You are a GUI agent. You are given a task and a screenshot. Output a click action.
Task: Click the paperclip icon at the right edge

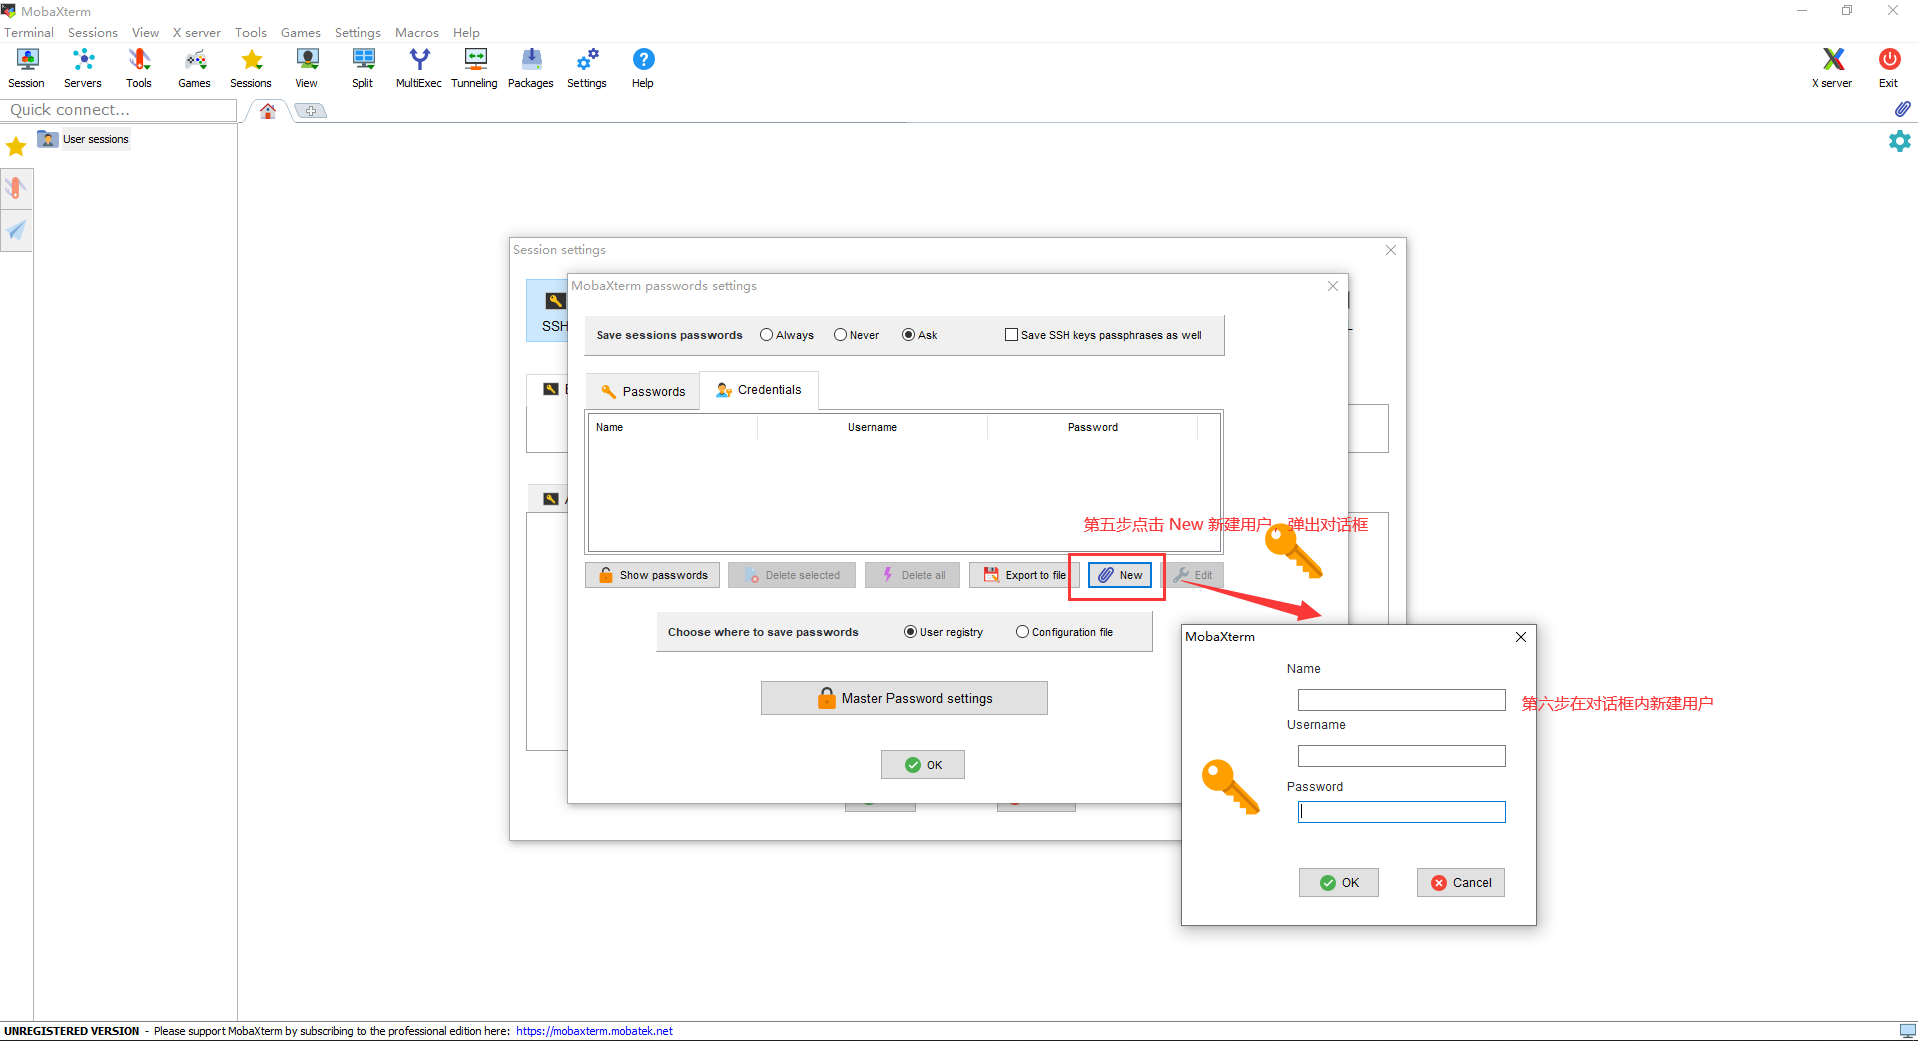click(1902, 108)
